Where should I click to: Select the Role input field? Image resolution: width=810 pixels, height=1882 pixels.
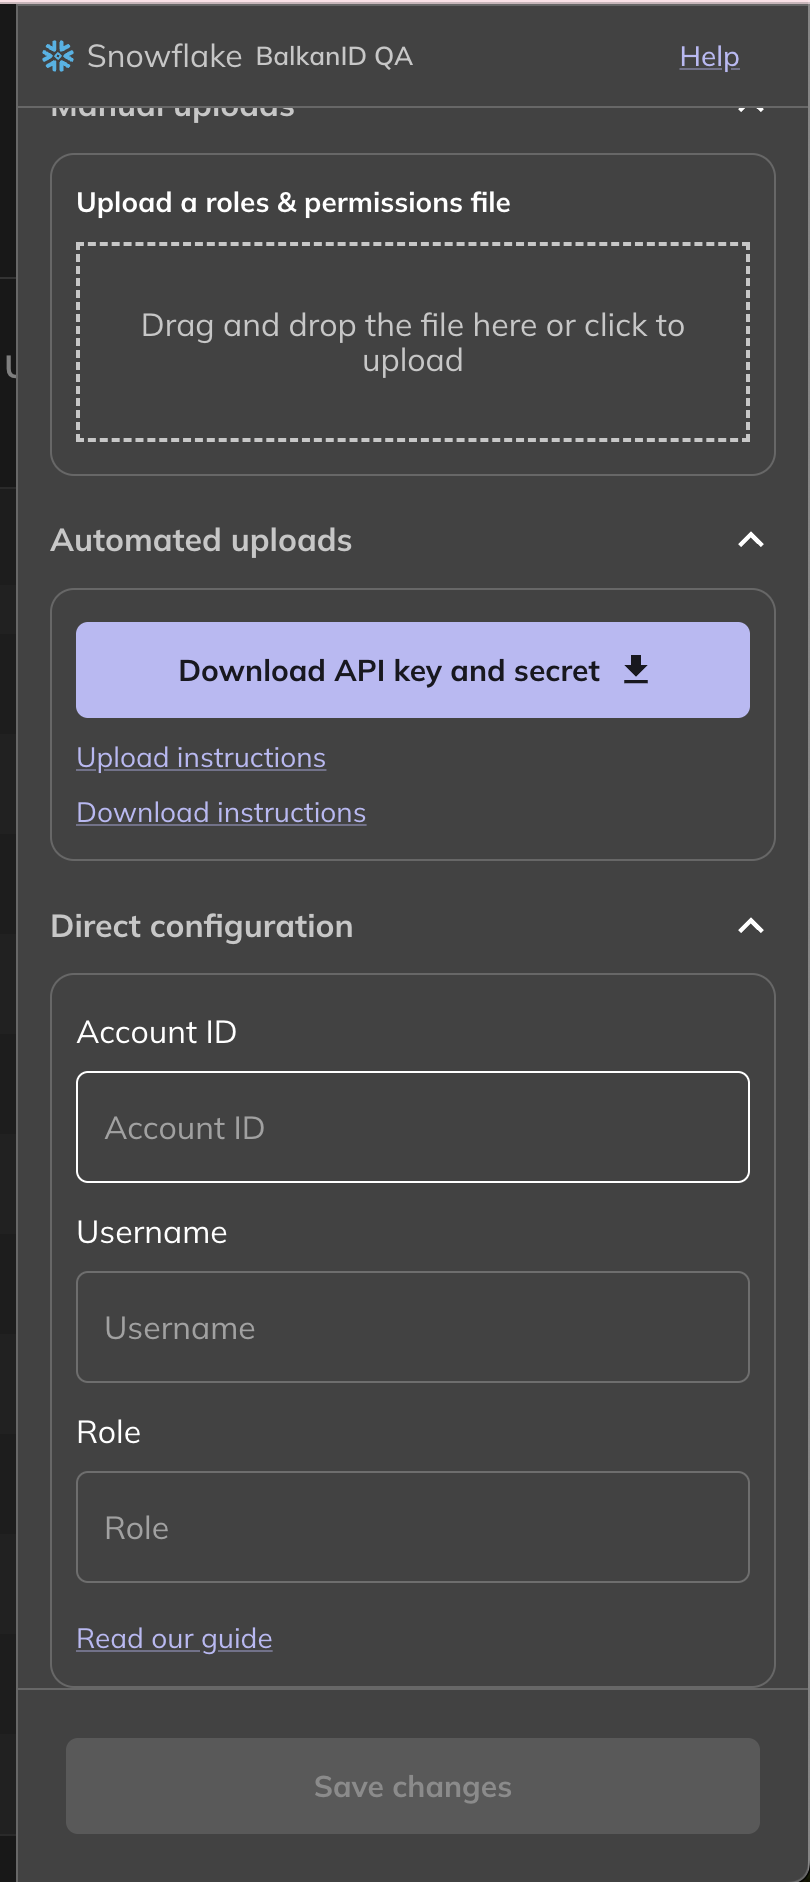point(413,1527)
